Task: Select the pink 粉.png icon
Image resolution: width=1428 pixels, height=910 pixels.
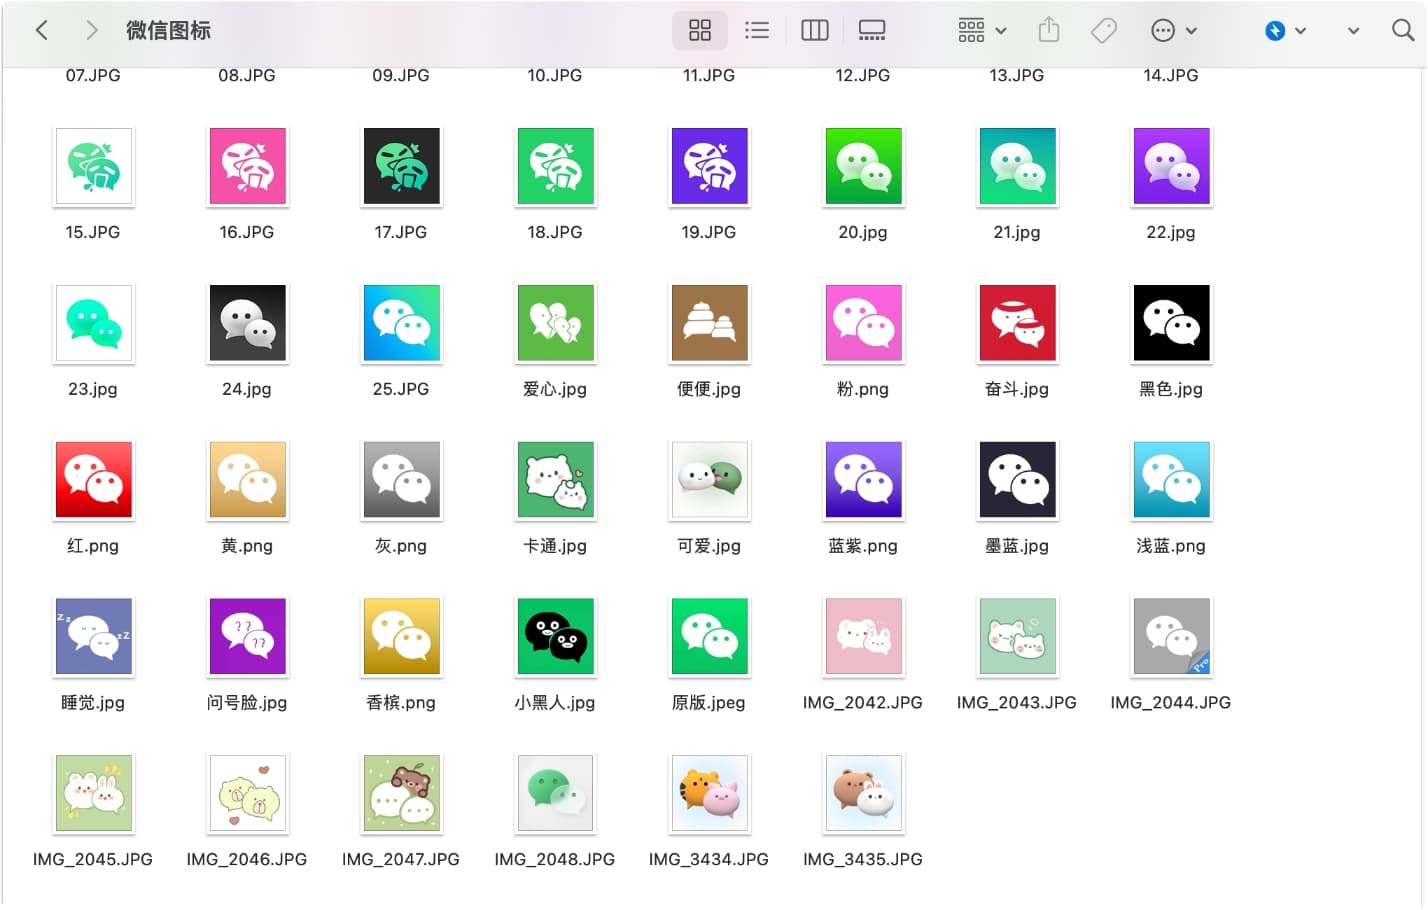Action: pyautogui.click(x=863, y=323)
